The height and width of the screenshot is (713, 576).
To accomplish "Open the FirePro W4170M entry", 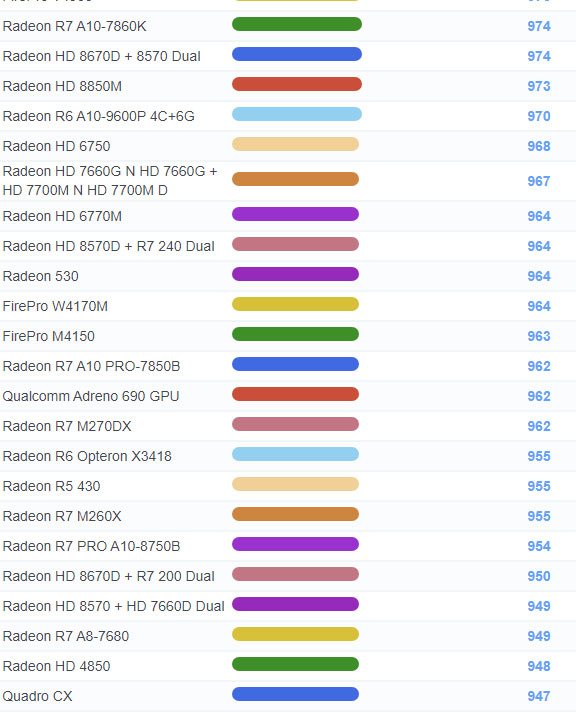I will (x=55, y=306).
